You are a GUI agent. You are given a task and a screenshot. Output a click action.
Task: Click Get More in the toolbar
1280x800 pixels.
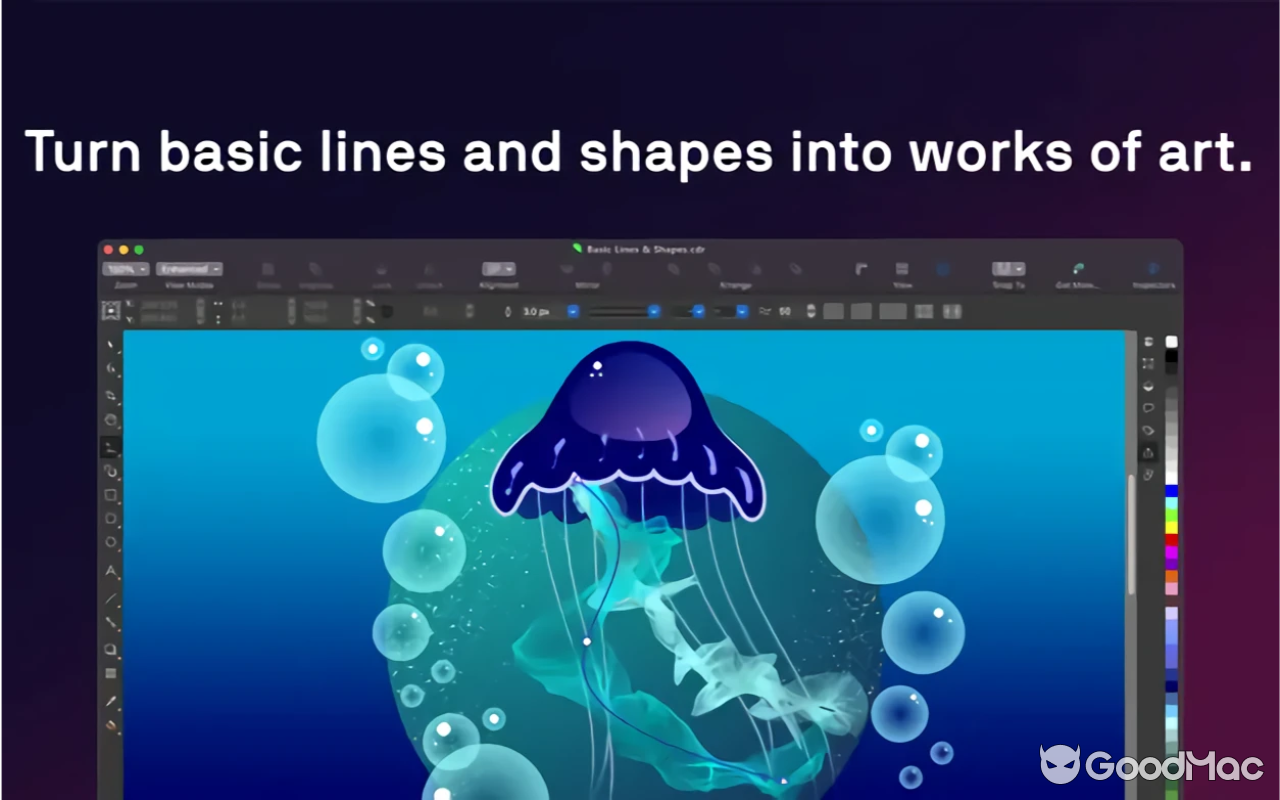(x=1078, y=269)
